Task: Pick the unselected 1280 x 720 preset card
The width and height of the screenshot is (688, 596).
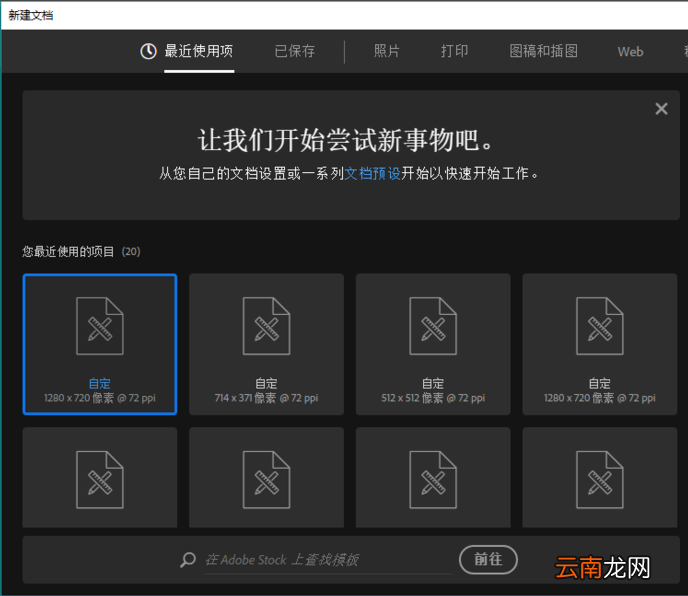Action: pos(600,344)
